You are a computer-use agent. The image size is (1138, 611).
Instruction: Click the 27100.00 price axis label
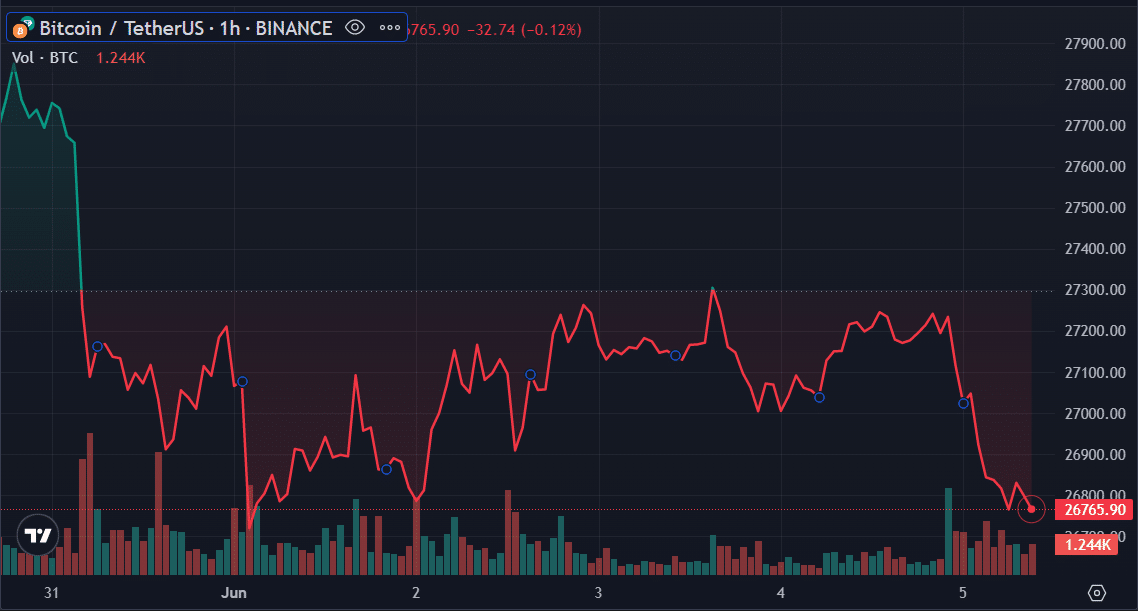[x=1094, y=372]
